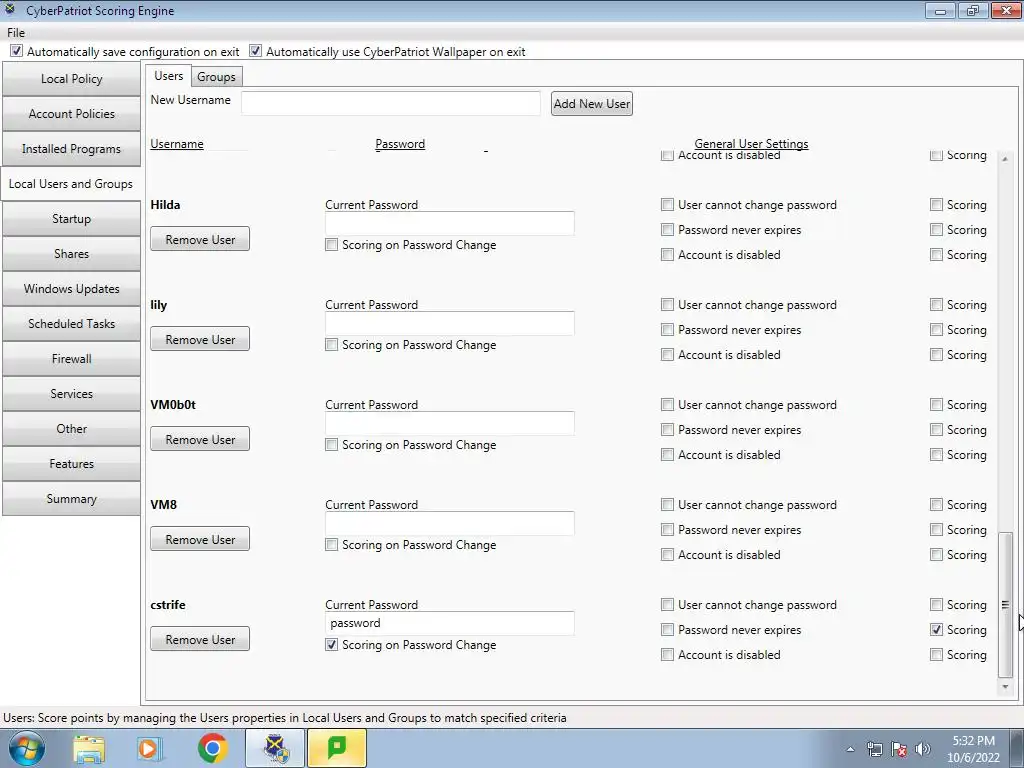Switch to the Users tab
Image resolution: width=1024 pixels, height=768 pixels.
[x=168, y=76]
